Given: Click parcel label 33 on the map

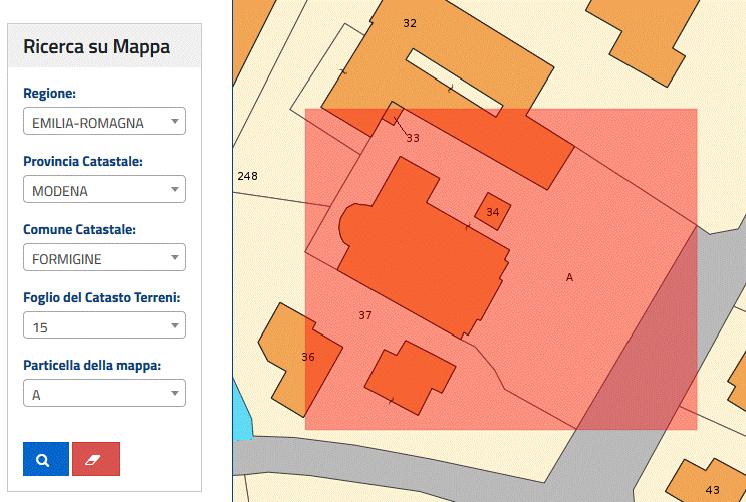Looking at the screenshot, I should [413, 138].
